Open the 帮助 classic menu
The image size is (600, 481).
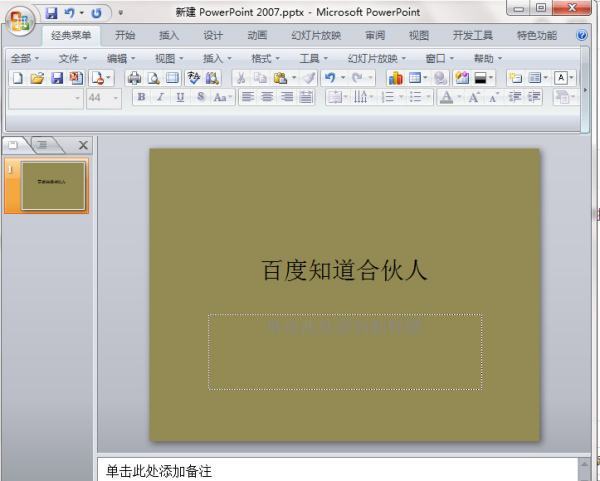tap(488, 59)
